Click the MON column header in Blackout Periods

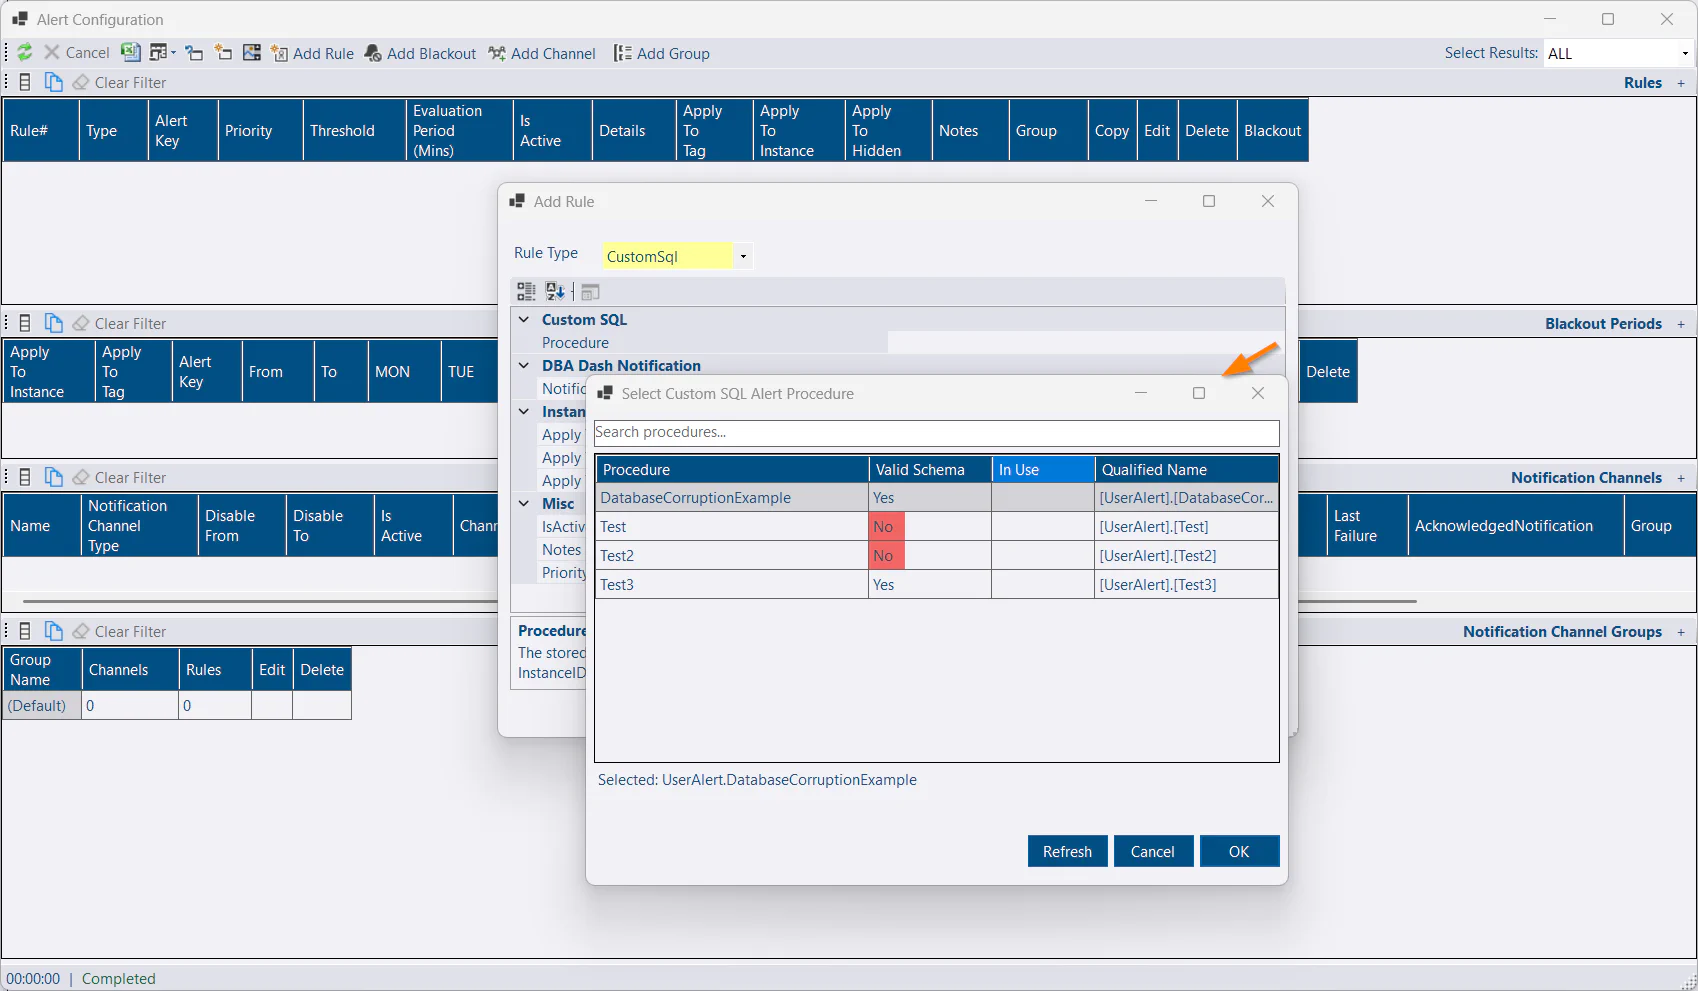404,372
